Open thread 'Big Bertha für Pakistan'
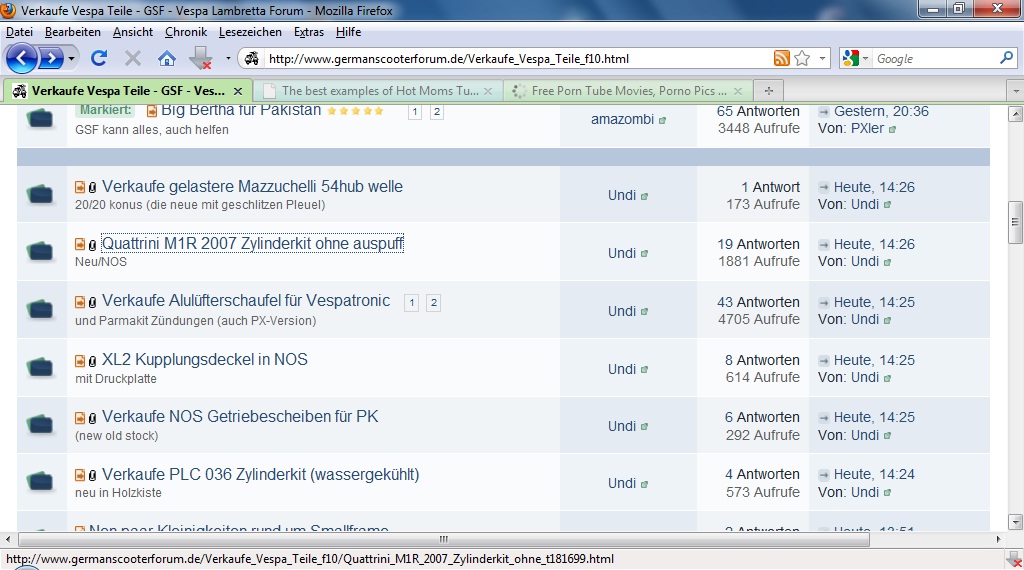 click(x=241, y=110)
